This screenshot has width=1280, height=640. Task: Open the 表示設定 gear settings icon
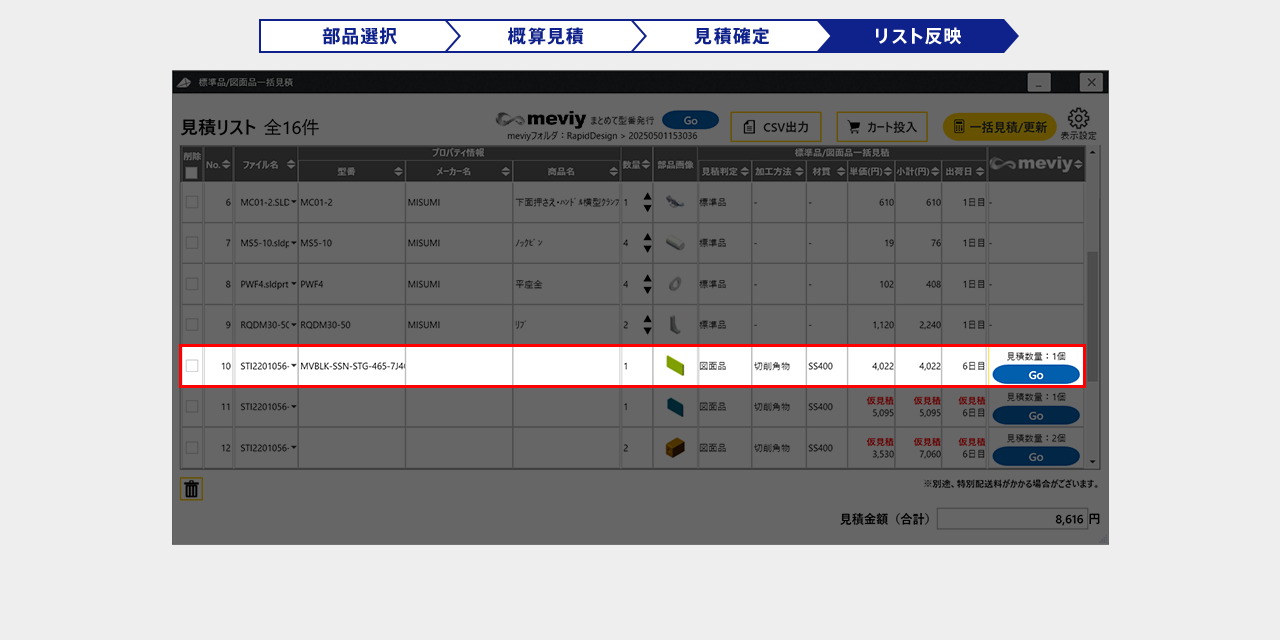pos(1078,120)
